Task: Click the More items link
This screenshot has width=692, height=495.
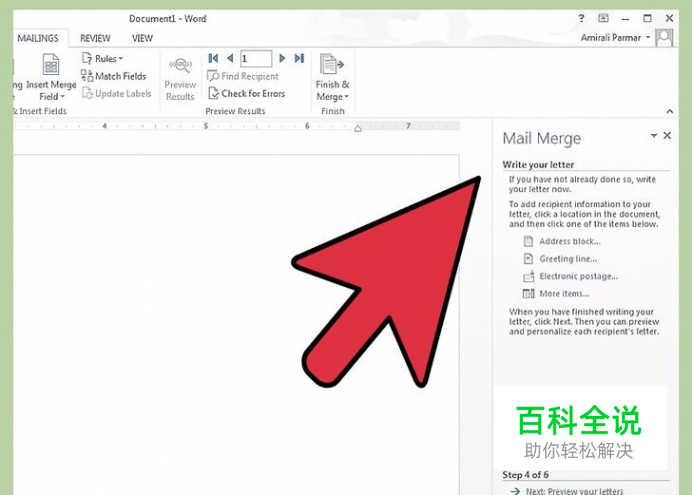Action: [564, 294]
